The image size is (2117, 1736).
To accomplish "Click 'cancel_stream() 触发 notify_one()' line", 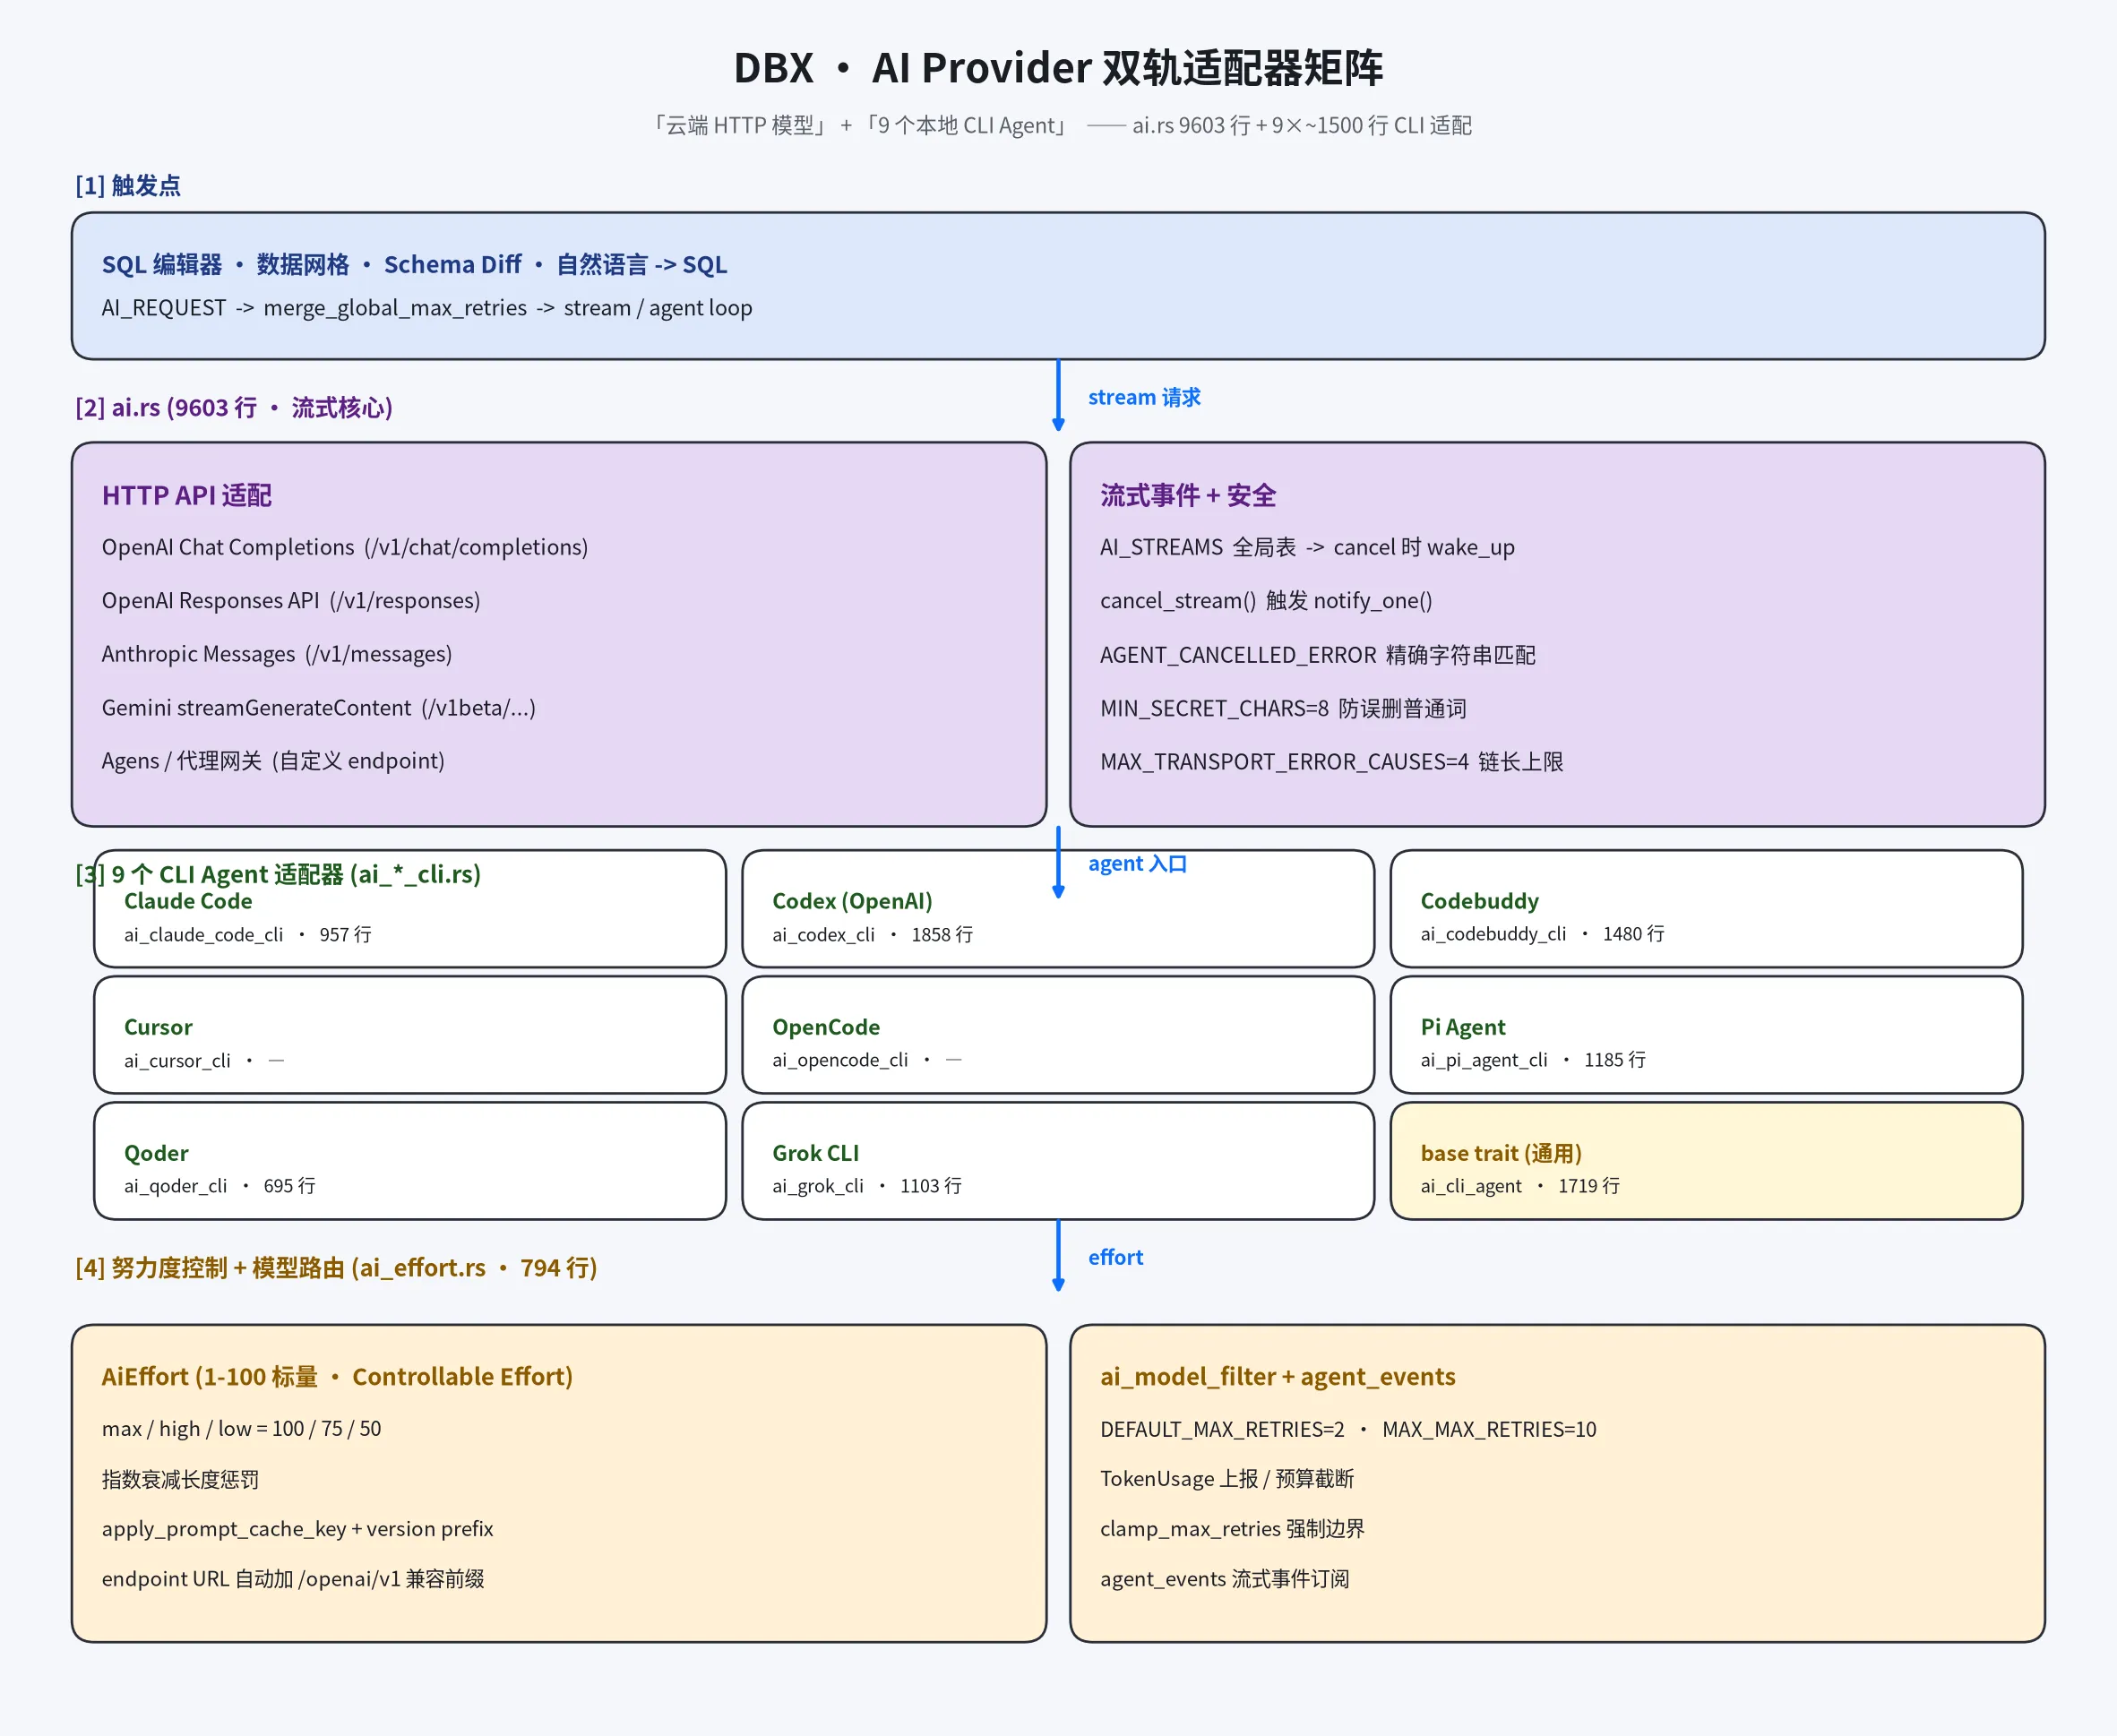I will tap(1266, 600).
